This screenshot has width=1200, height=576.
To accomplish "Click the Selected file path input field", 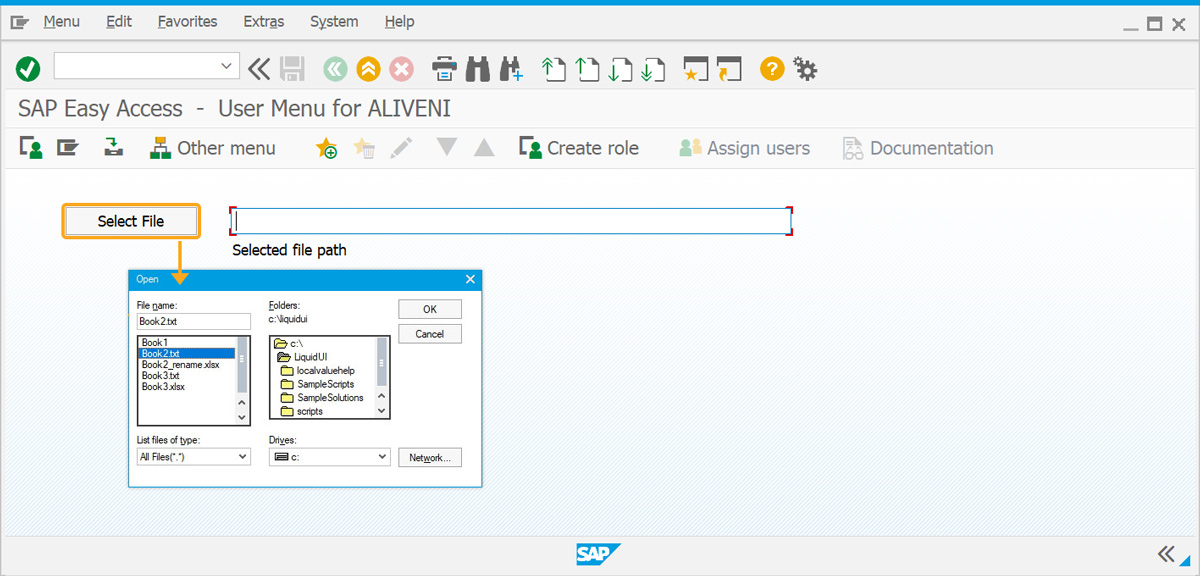I will click(x=511, y=221).
